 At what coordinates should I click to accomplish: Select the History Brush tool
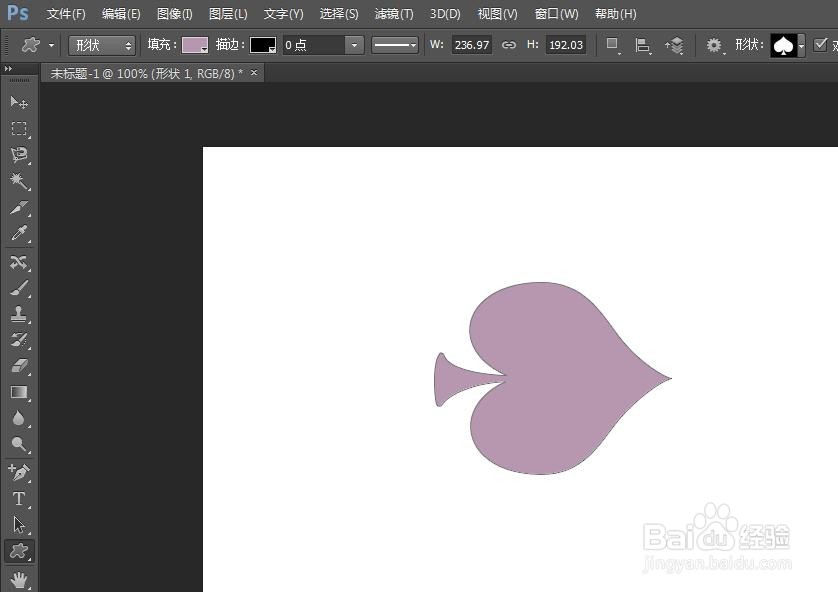click(x=19, y=340)
